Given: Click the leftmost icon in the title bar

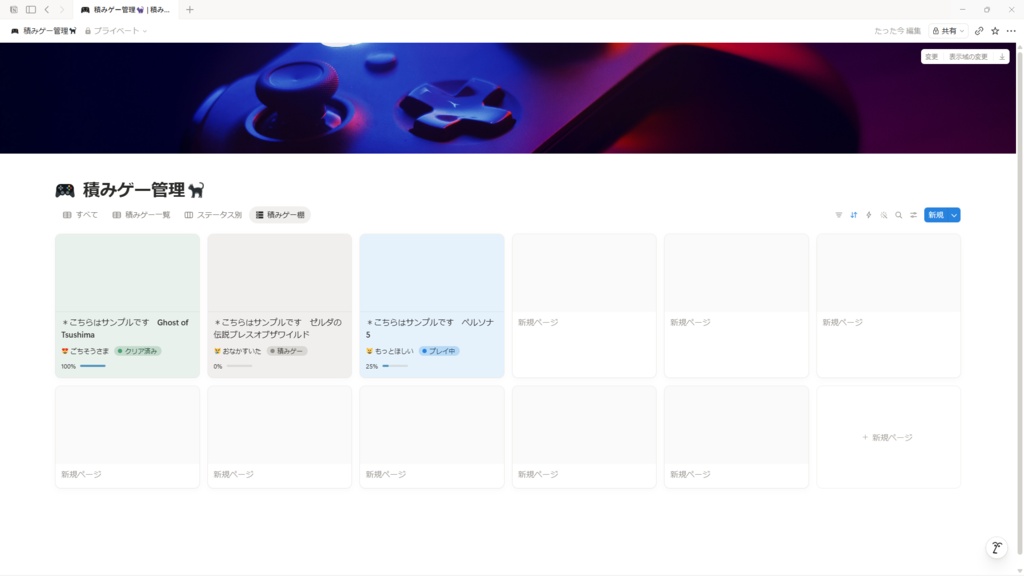Looking at the screenshot, I should pyautogui.click(x=14, y=10).
